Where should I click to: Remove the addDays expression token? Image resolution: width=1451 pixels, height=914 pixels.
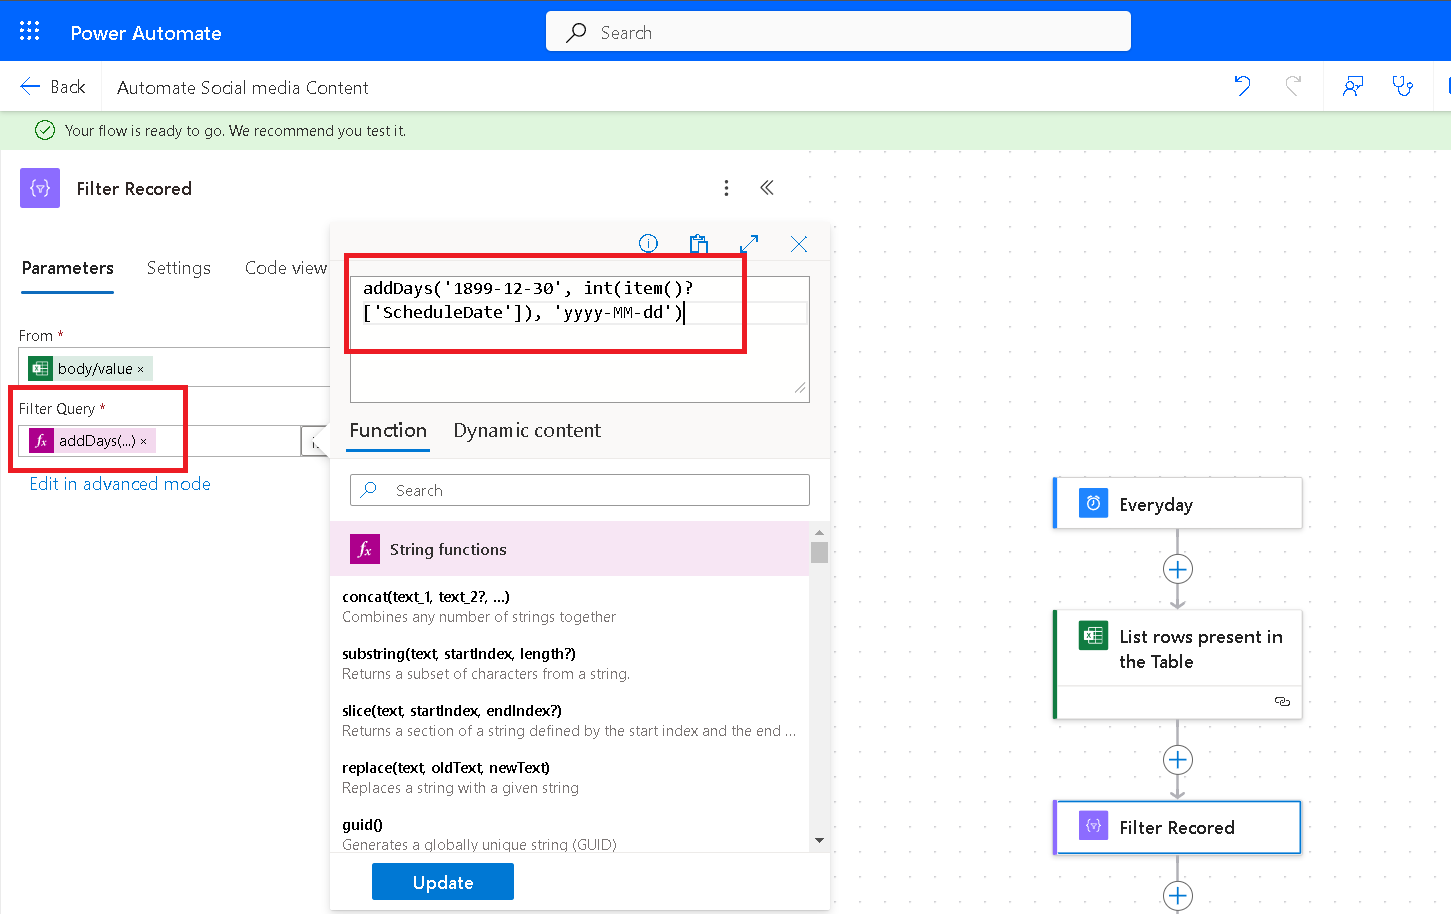144,441
